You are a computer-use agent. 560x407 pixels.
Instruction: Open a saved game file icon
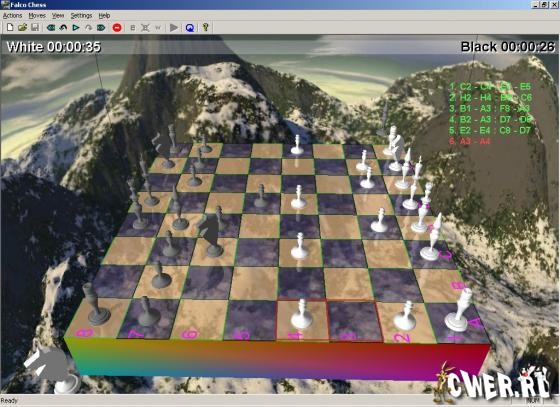pos(22,27)
